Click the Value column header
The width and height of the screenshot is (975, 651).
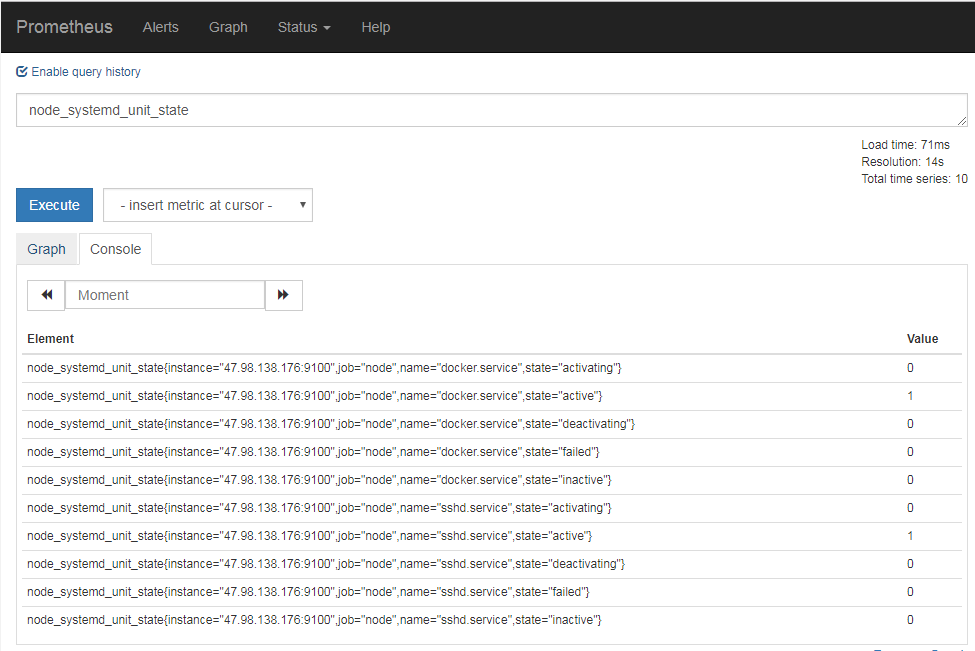[922, 339]
